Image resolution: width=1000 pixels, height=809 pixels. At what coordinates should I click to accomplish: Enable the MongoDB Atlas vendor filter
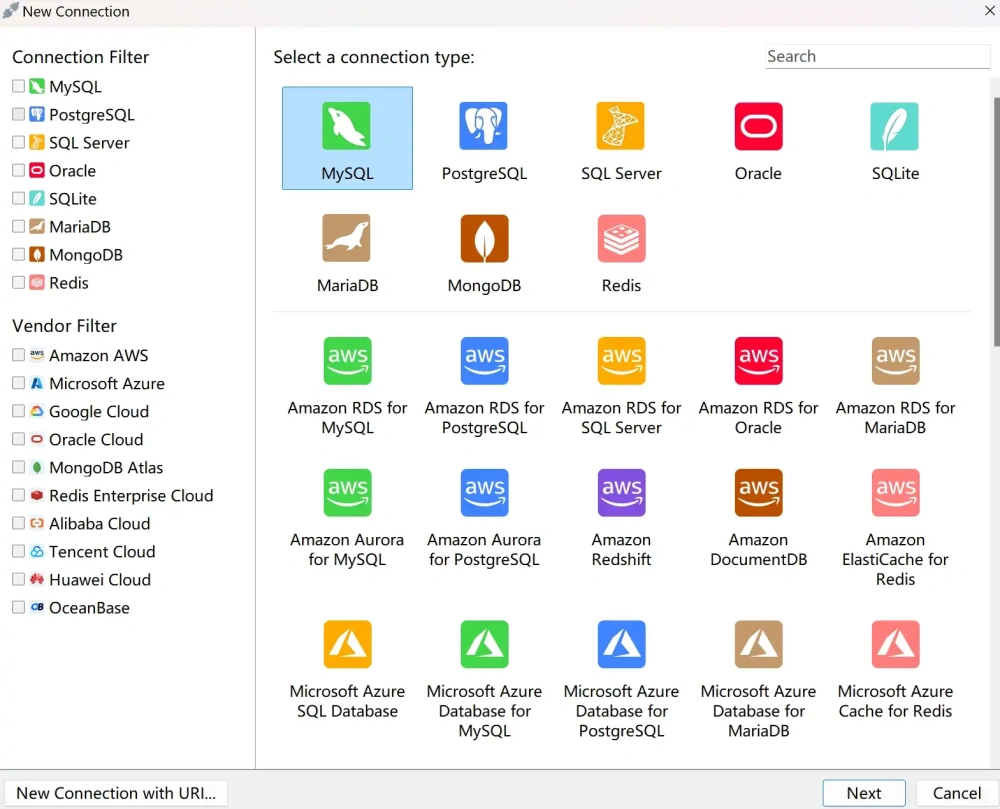[x=18, y=467]
